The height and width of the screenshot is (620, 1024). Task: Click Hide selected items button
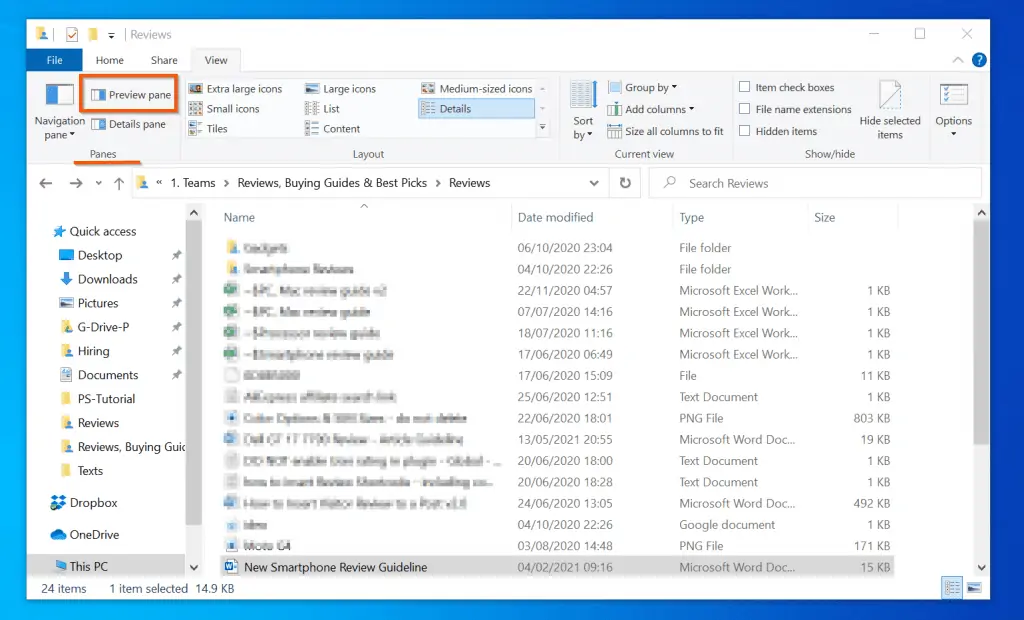(889, 110)
